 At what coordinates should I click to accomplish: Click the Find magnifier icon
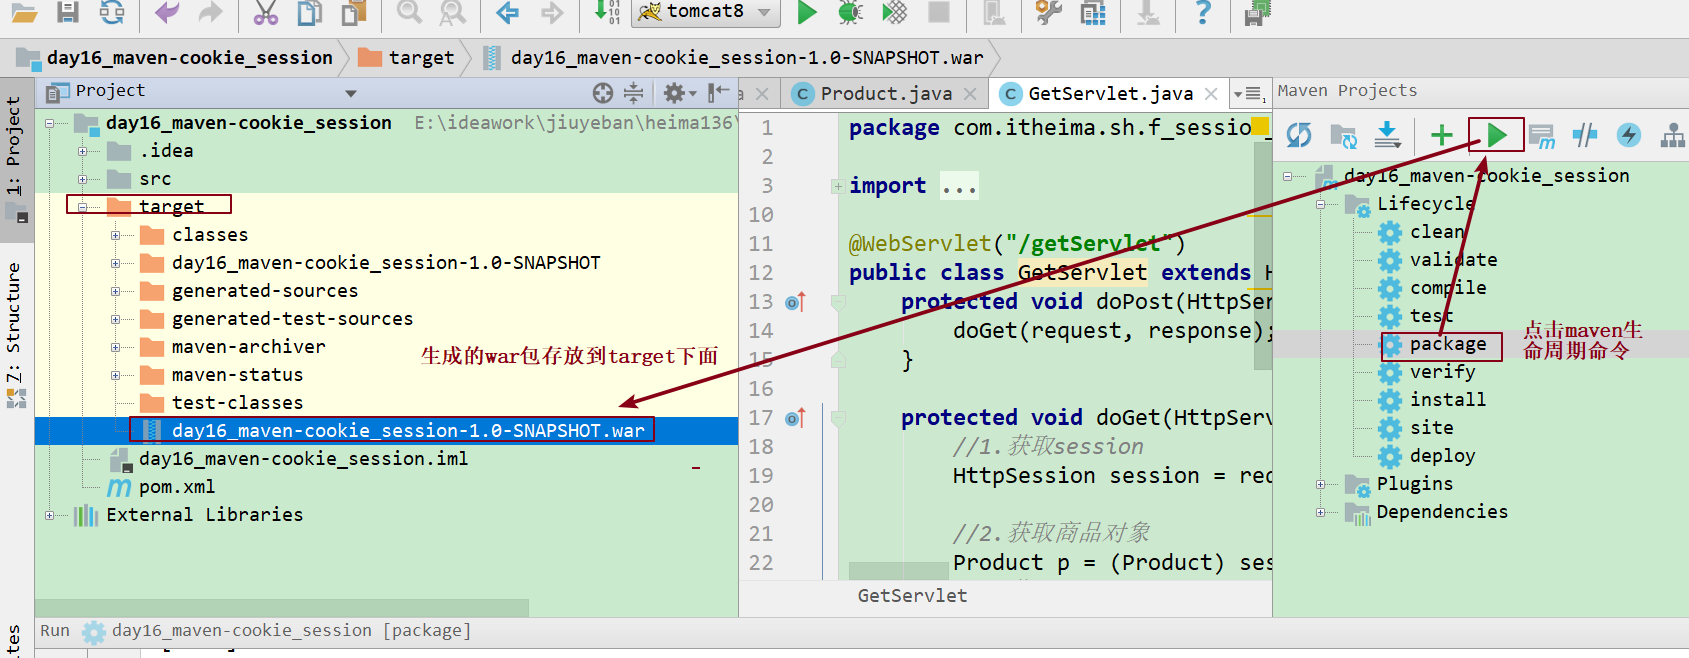[409, 12]
